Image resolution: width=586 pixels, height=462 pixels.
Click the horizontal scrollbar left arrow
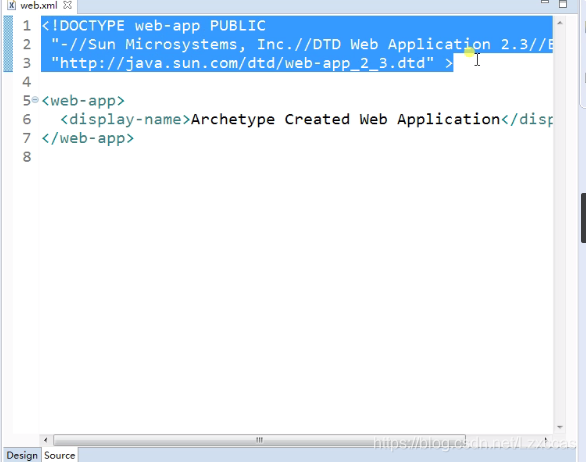tap(46, 440)
